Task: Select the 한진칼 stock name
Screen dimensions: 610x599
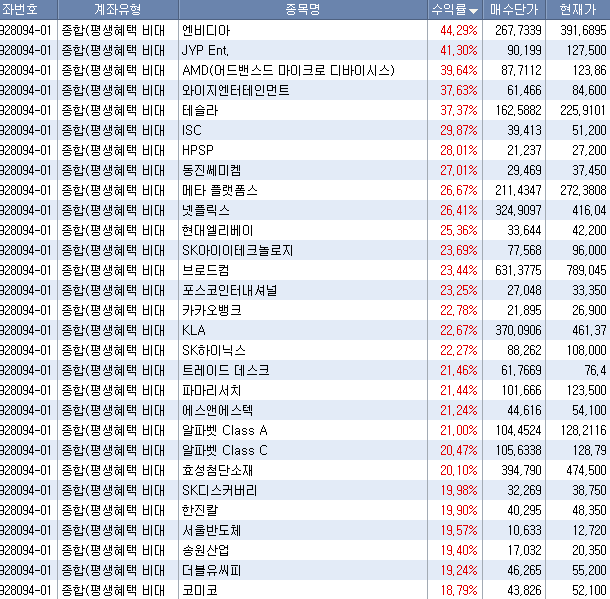Action: (x=200, y=510)
